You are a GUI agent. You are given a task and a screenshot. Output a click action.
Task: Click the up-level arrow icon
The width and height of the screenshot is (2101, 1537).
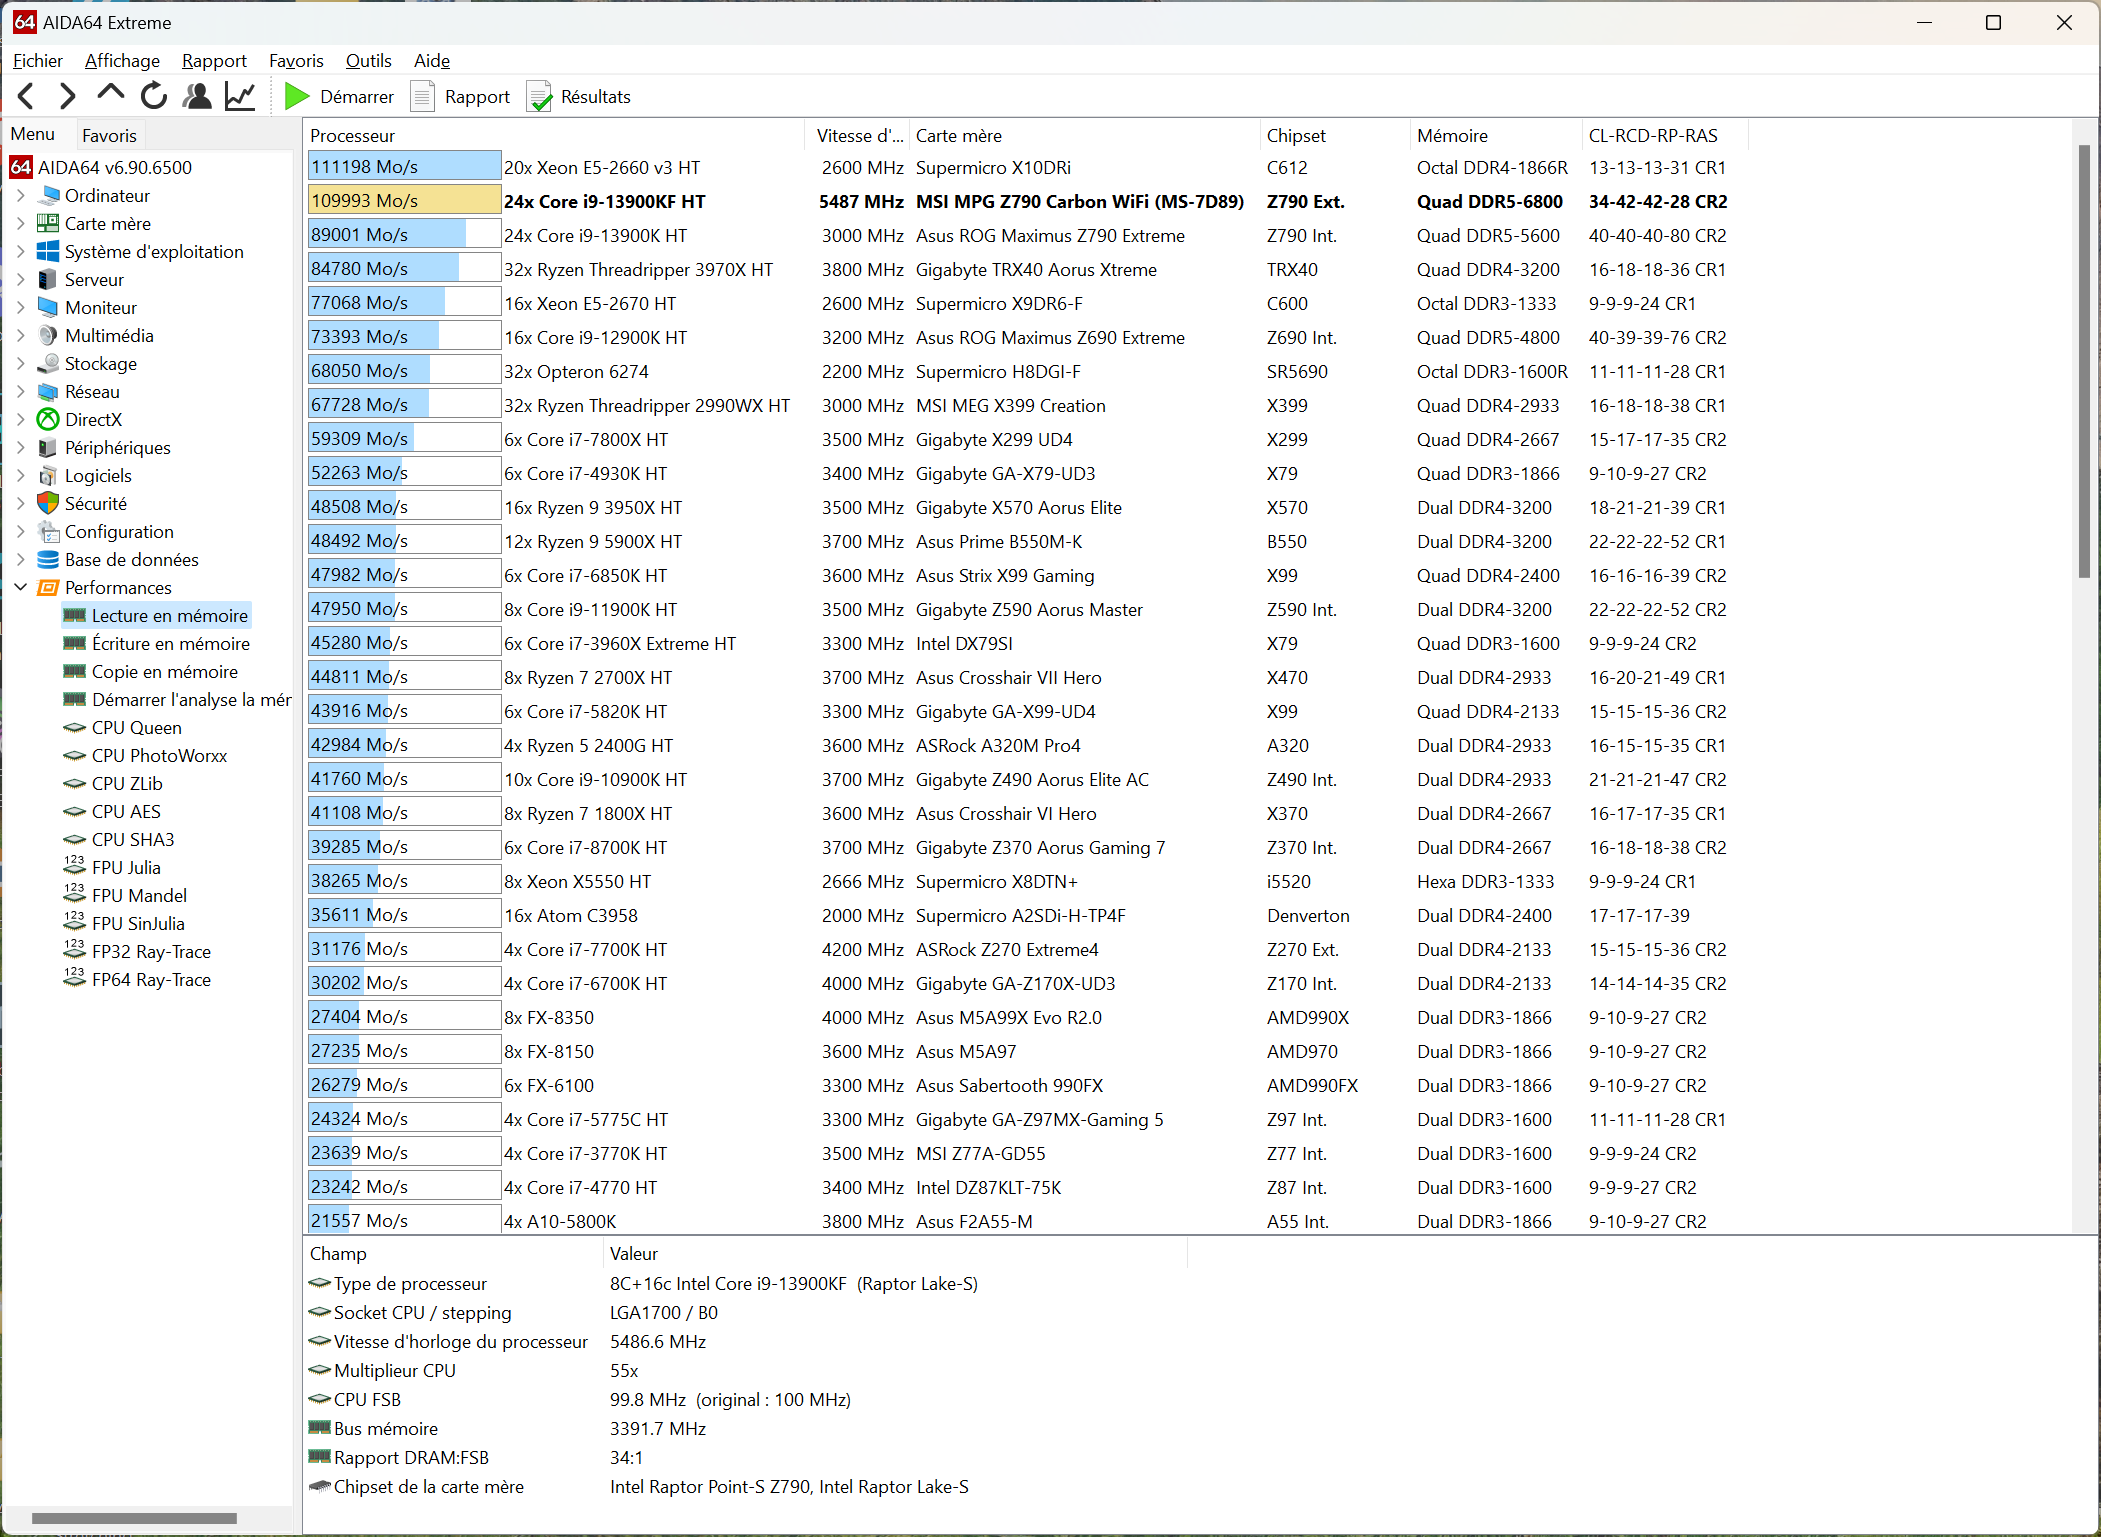tap(110, 94)
